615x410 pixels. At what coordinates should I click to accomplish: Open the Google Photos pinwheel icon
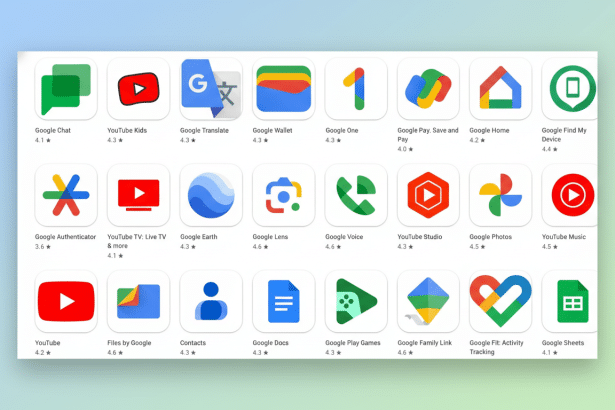point(500,195)
